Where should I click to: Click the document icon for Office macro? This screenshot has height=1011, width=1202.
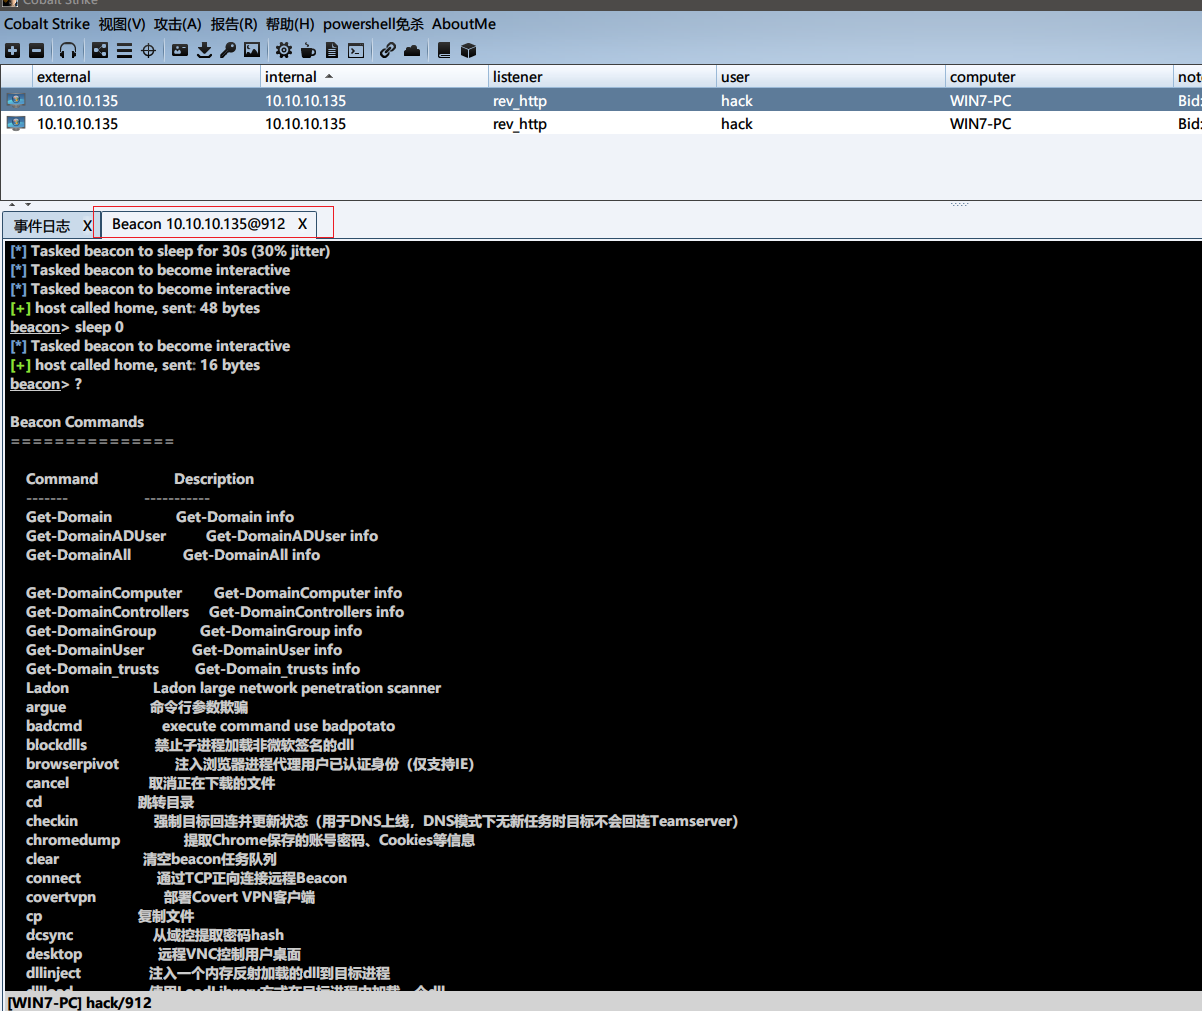click(332, 50)
